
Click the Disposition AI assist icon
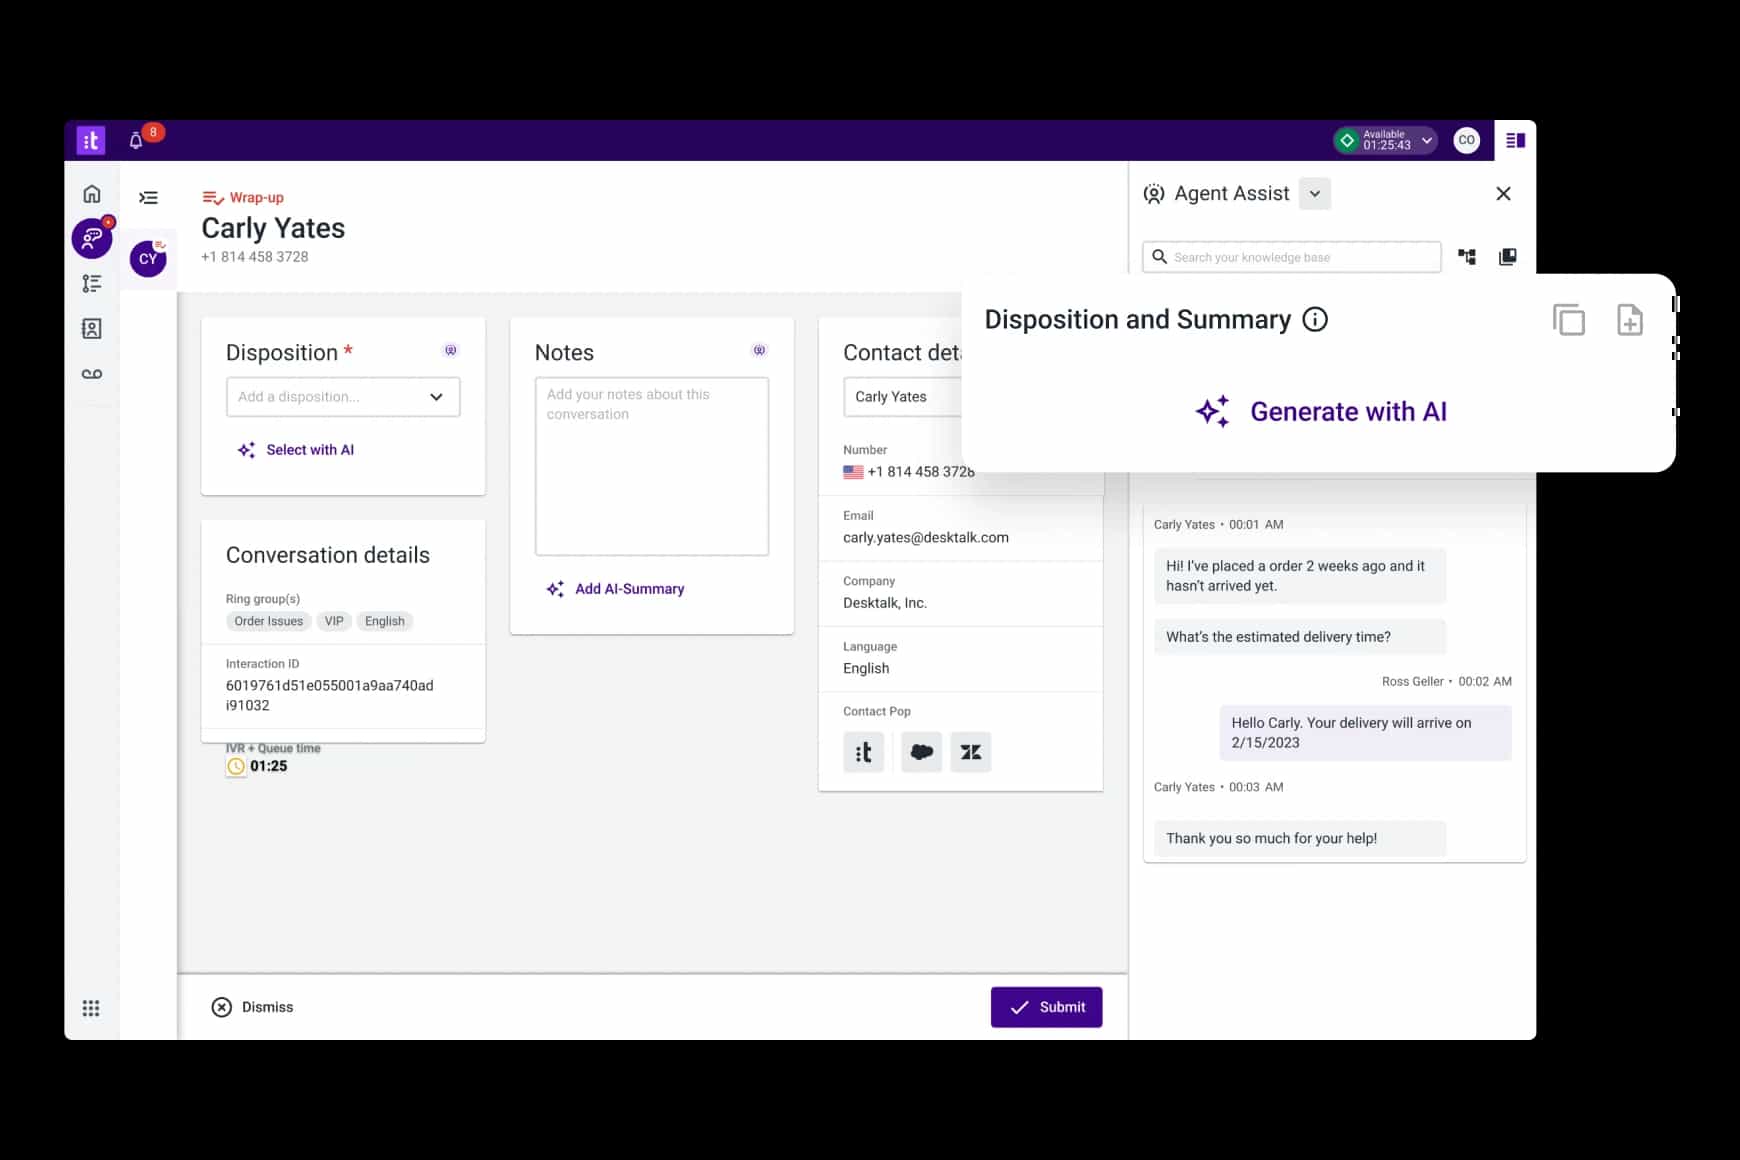point(451,351)
